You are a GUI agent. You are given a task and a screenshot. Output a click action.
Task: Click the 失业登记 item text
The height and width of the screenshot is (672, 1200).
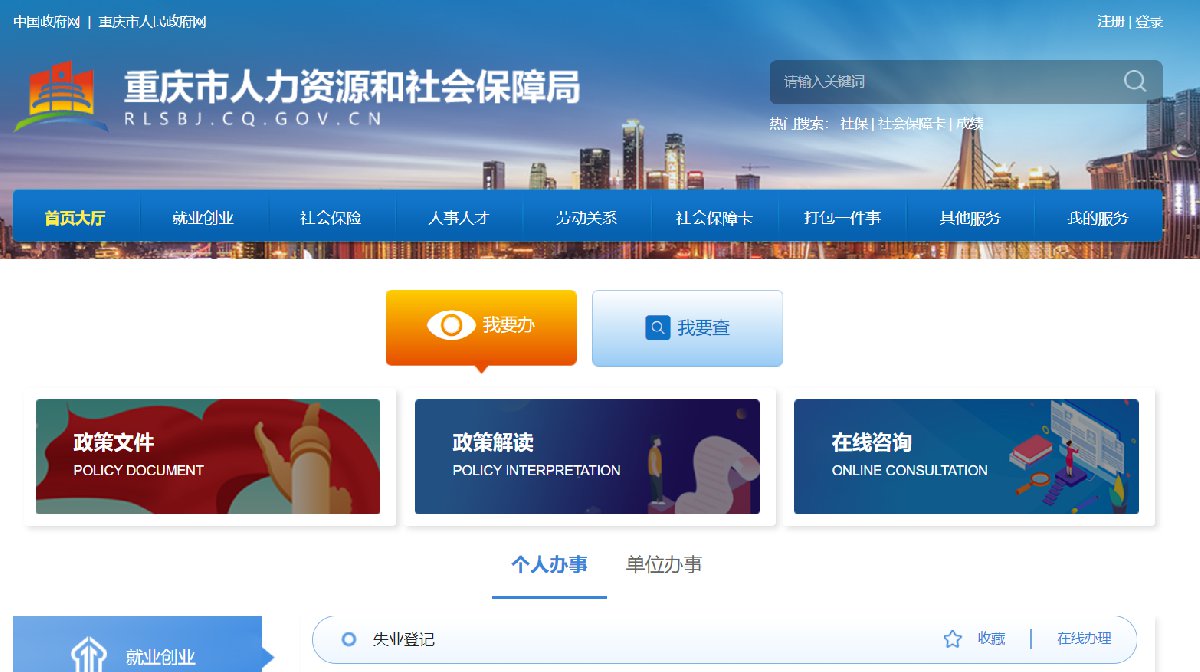(403, 639)
